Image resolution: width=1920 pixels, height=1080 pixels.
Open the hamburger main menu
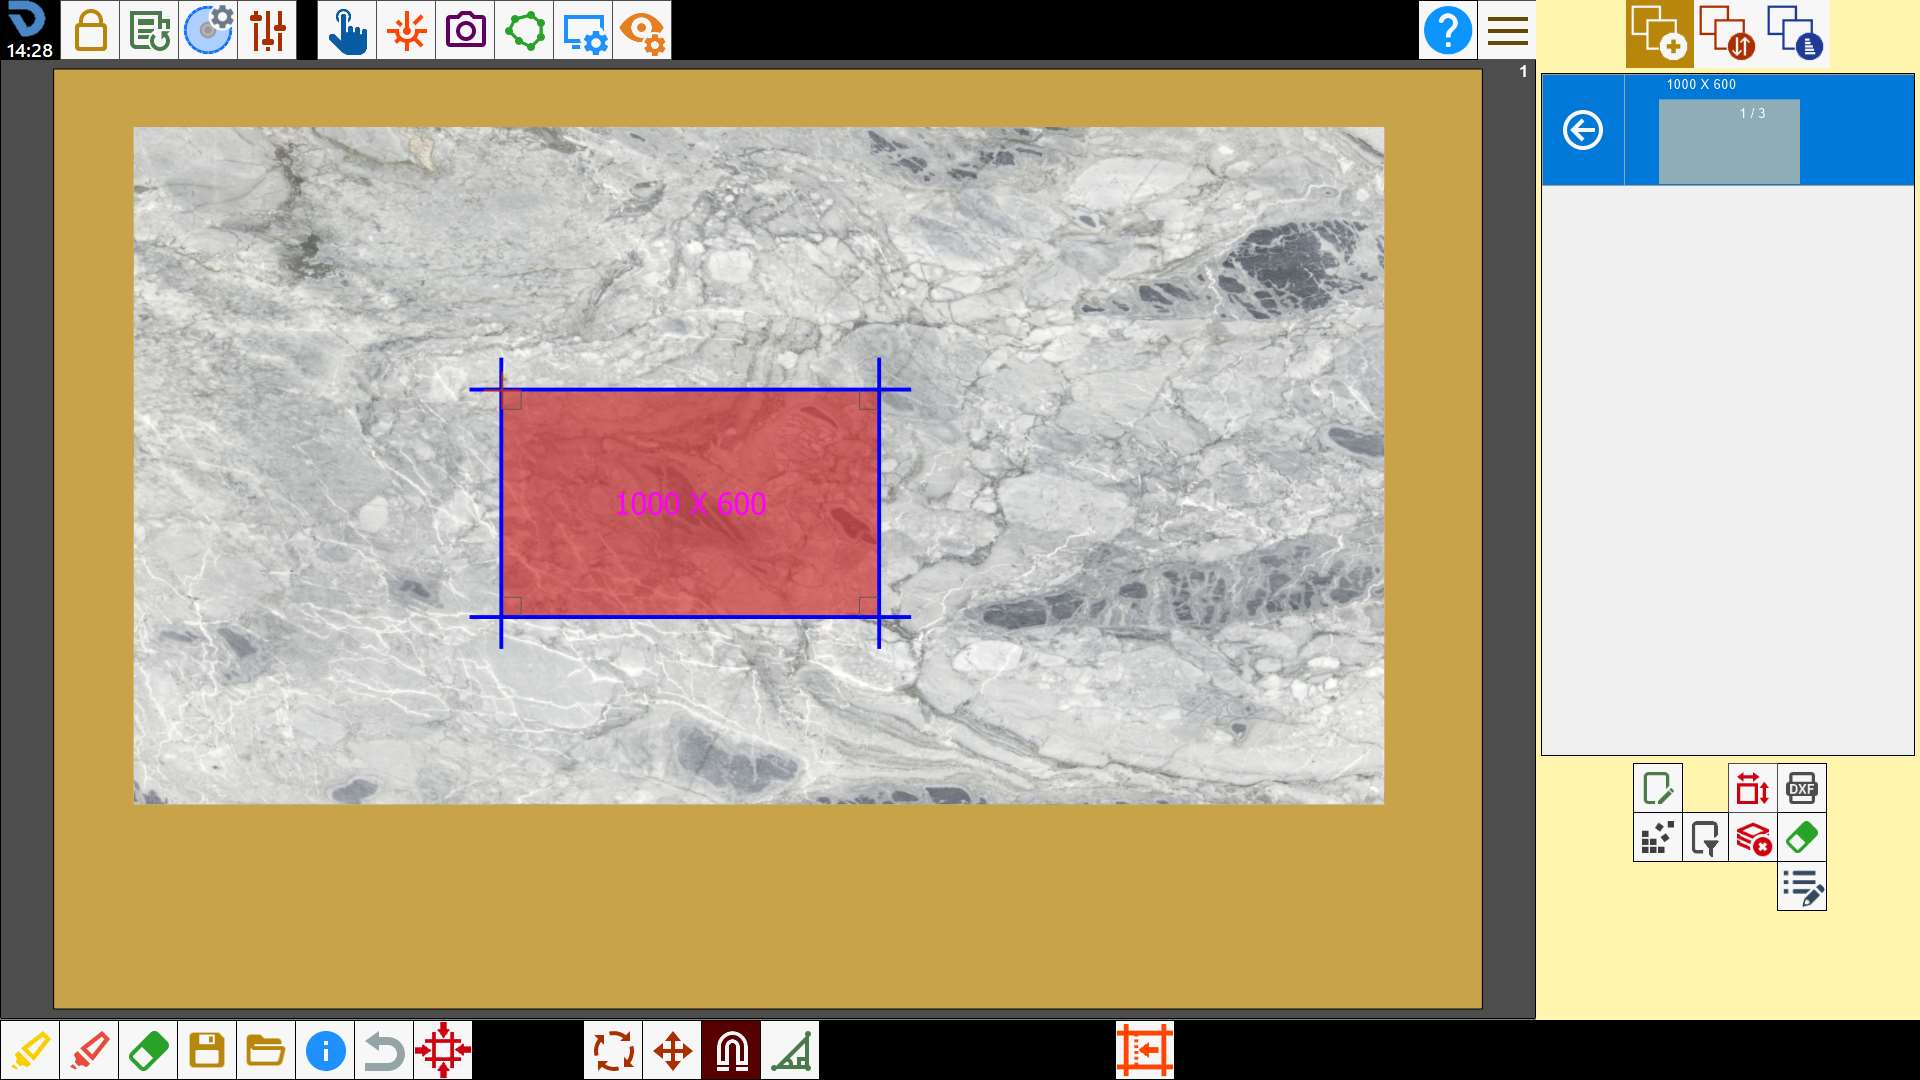[x=1507, y=30]
